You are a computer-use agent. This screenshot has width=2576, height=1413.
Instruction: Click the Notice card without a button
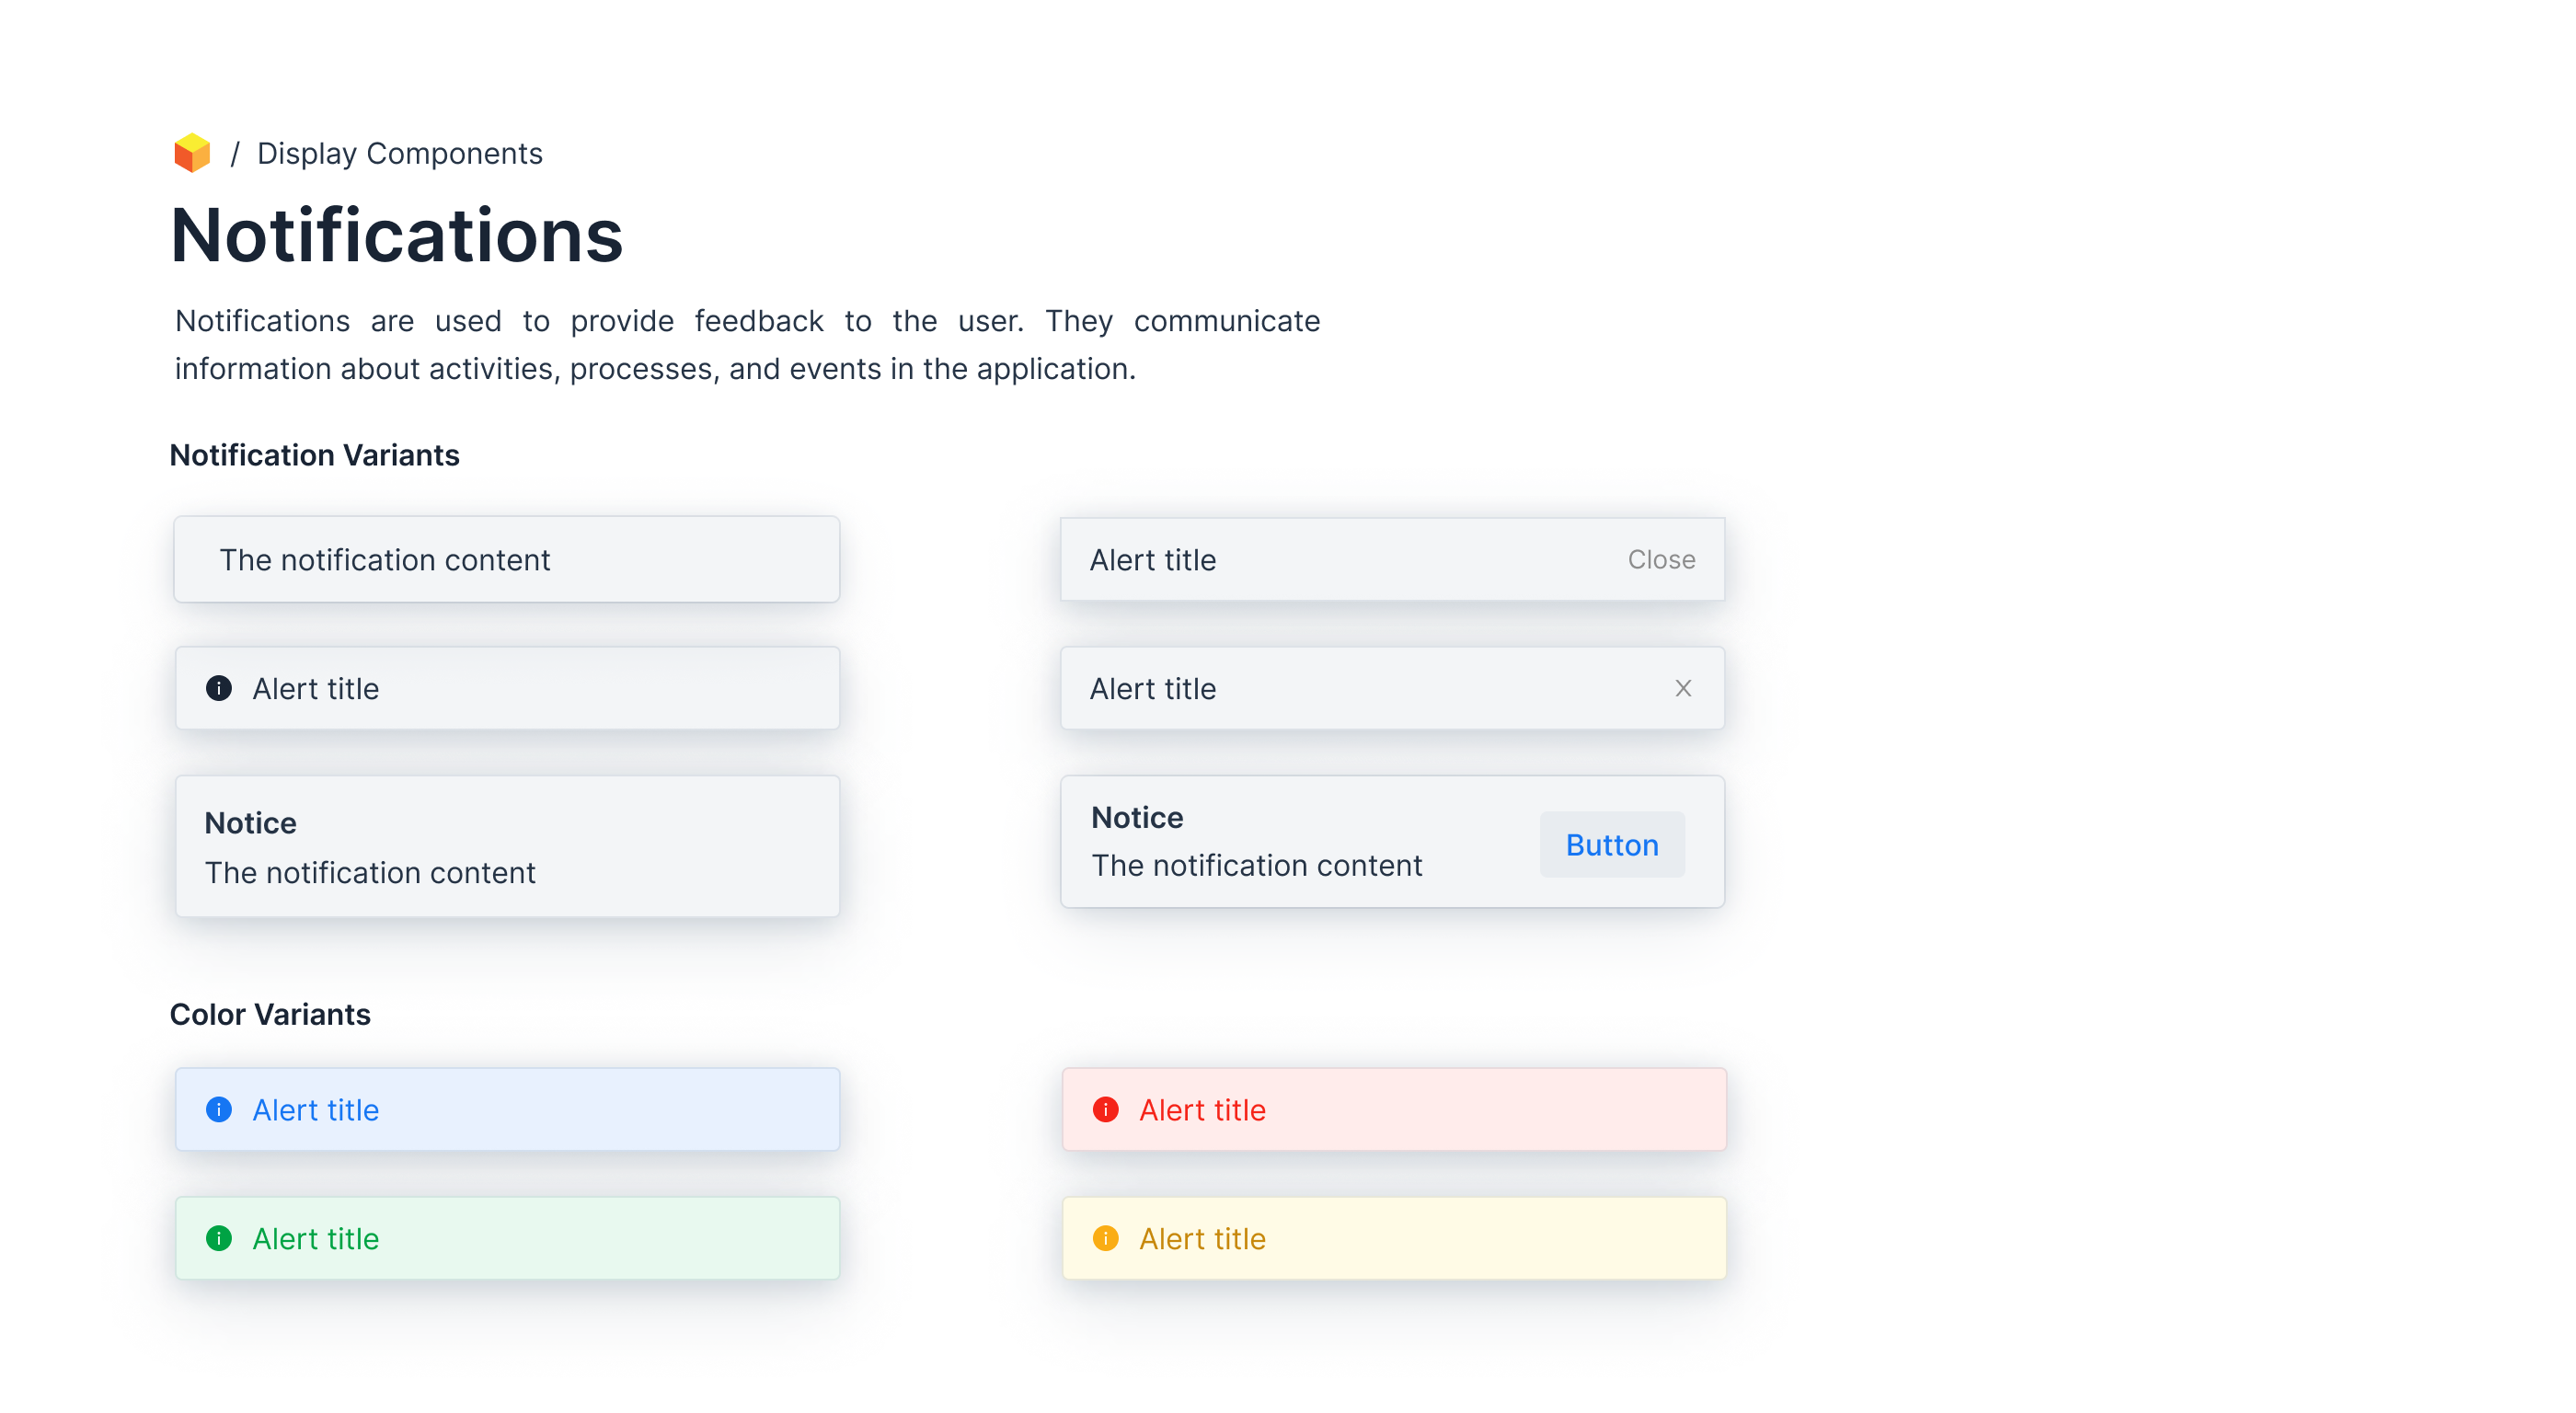click(506, 846)
